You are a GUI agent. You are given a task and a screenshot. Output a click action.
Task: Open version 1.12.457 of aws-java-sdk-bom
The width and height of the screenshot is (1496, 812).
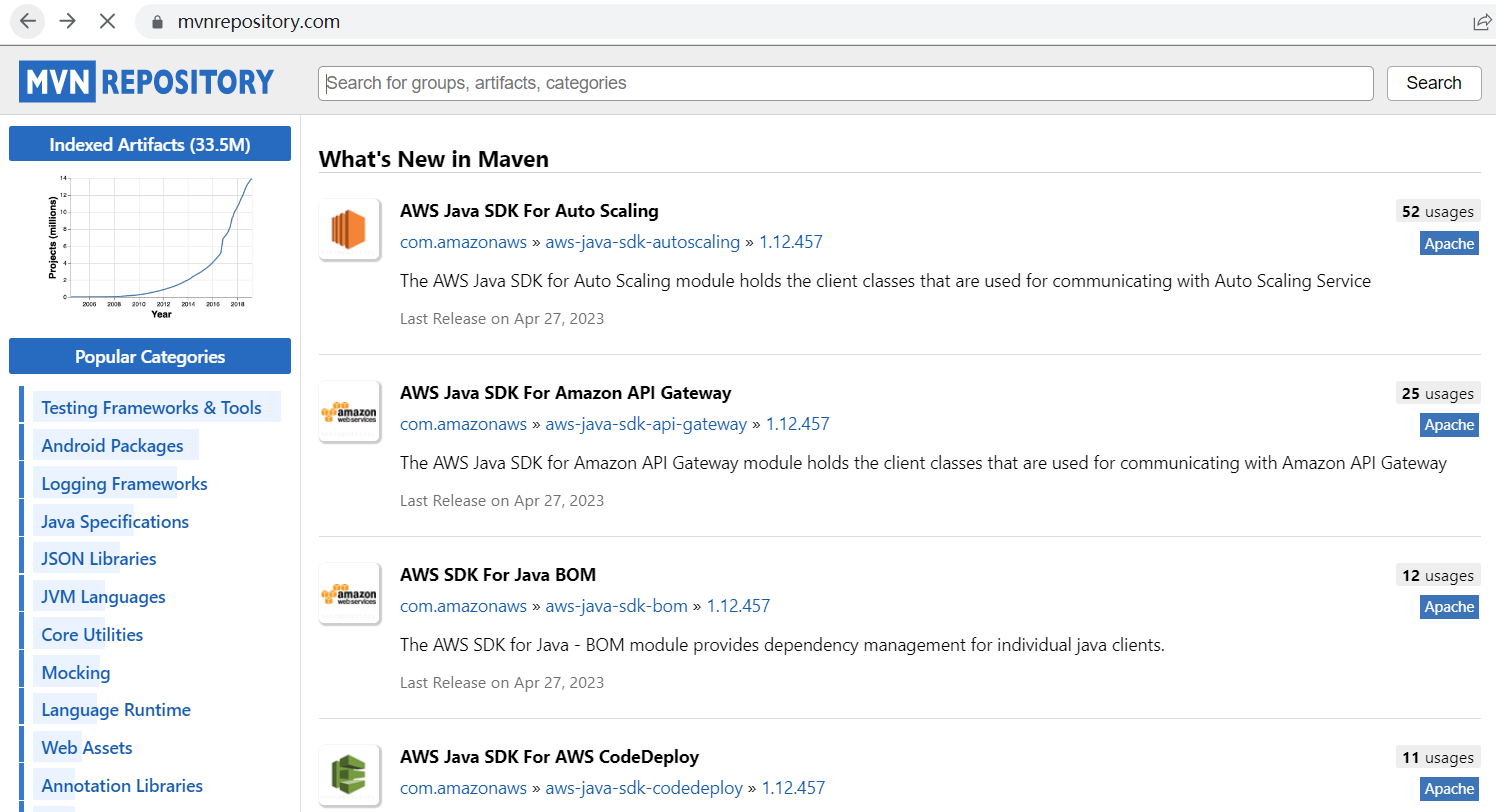tap(739, 606)
